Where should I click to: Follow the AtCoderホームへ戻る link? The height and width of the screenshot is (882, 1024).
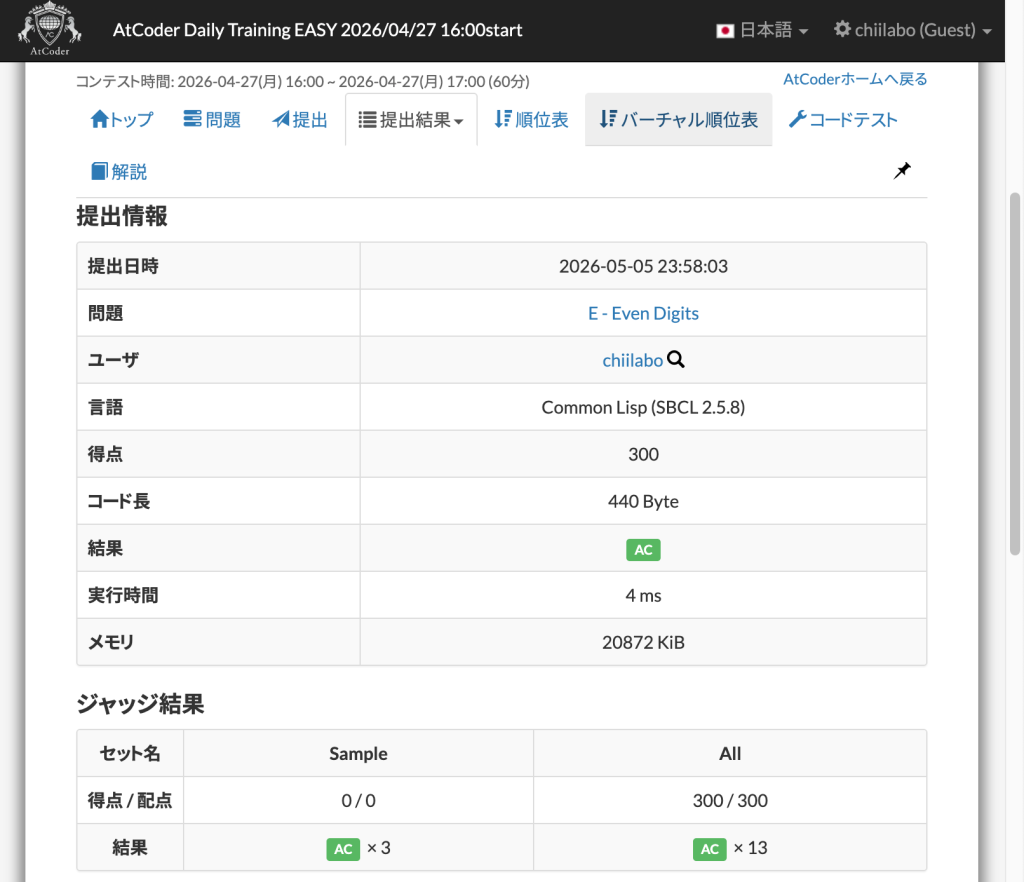click(855, 79)
